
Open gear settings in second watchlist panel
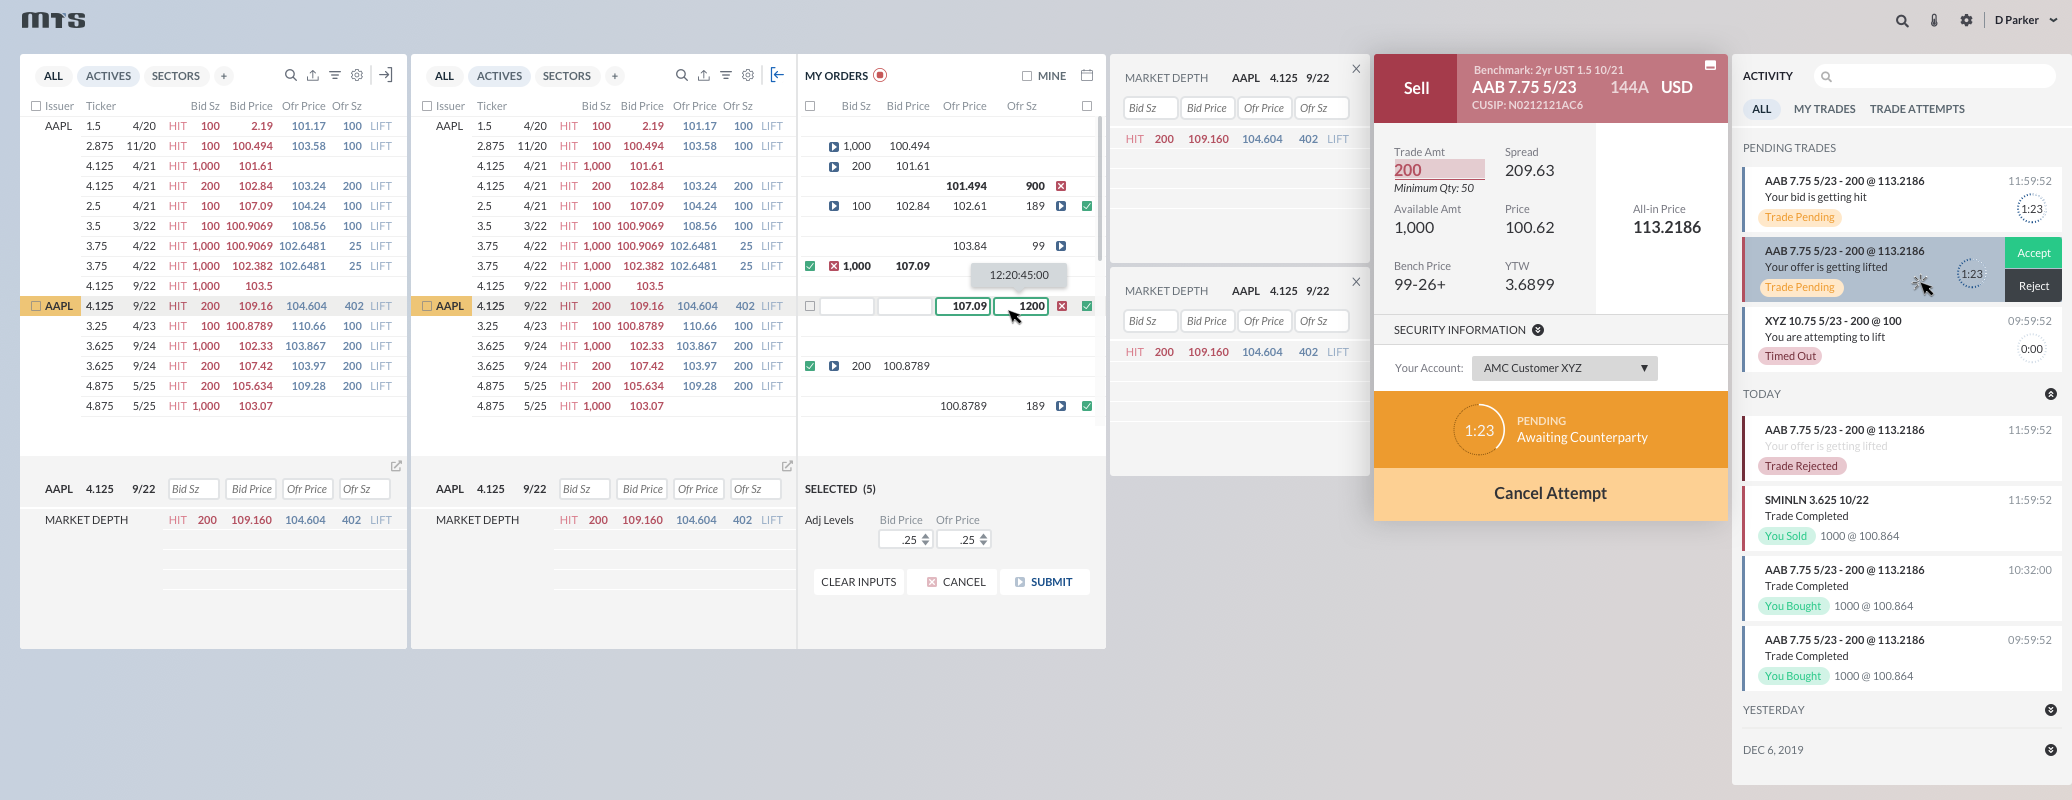point(748,75)
